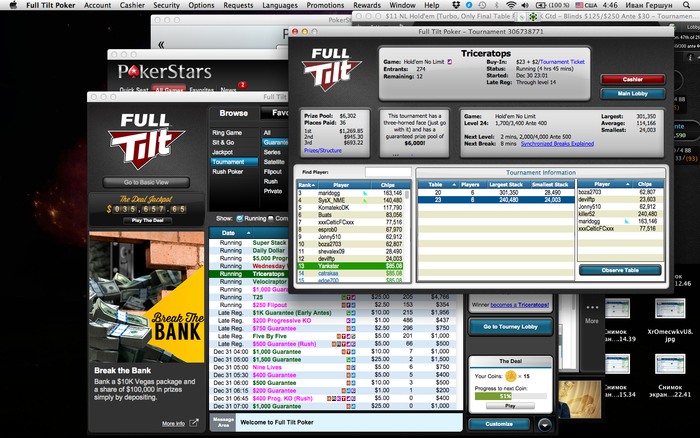Open the Apple menu
The height and width of the screenshot is (438, 700).
pyautogui.click(x=13, y=5)
